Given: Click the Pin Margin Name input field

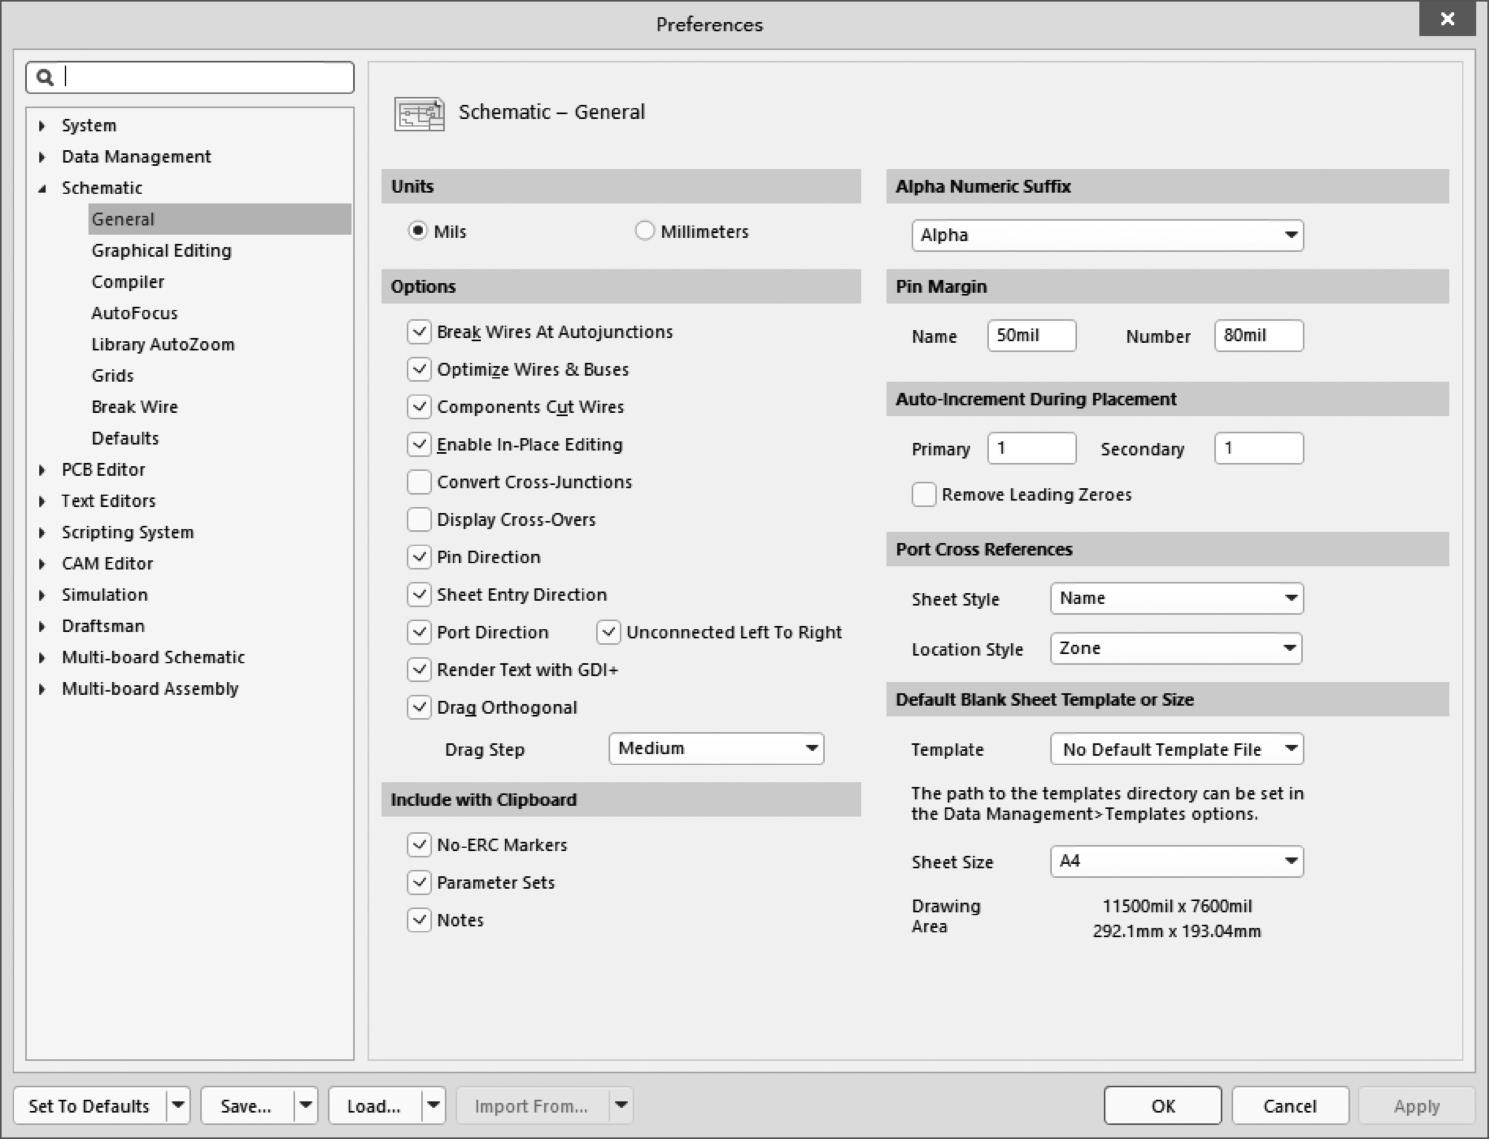Looking at the screenshot, I should (x=1031, y=336).
